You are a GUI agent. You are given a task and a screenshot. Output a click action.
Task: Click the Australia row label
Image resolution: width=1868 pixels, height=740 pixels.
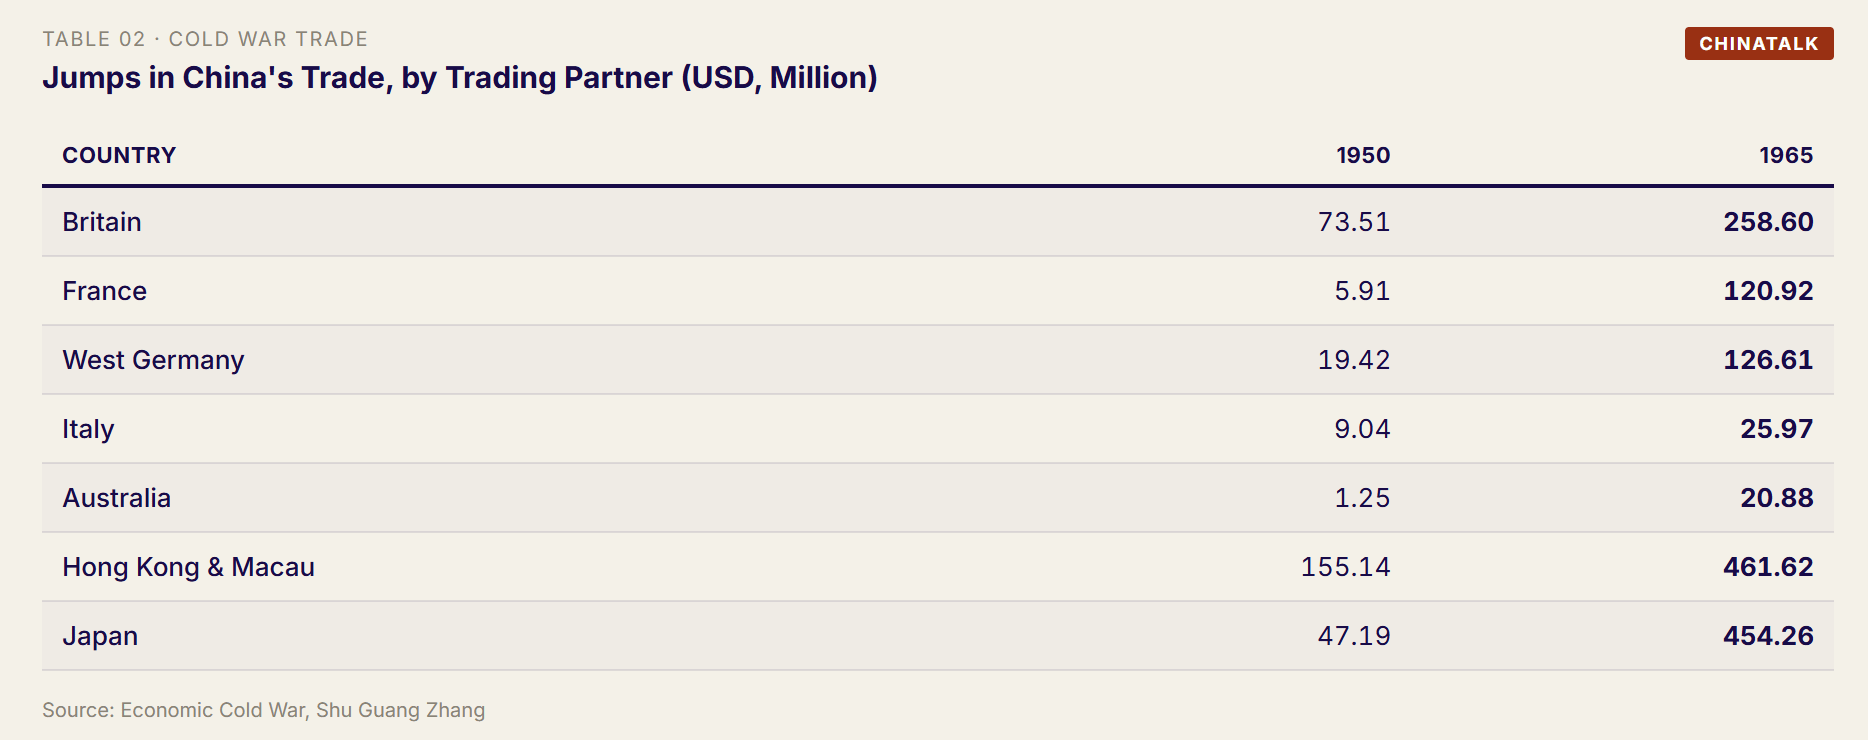tap(117, 498)
